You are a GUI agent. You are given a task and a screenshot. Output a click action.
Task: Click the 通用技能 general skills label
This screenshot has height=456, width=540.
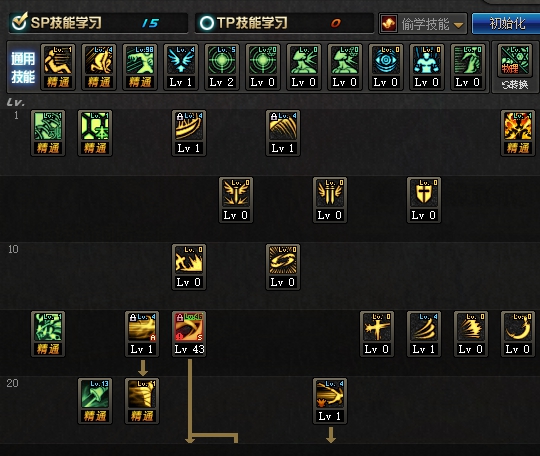click(x=23, y=68)
